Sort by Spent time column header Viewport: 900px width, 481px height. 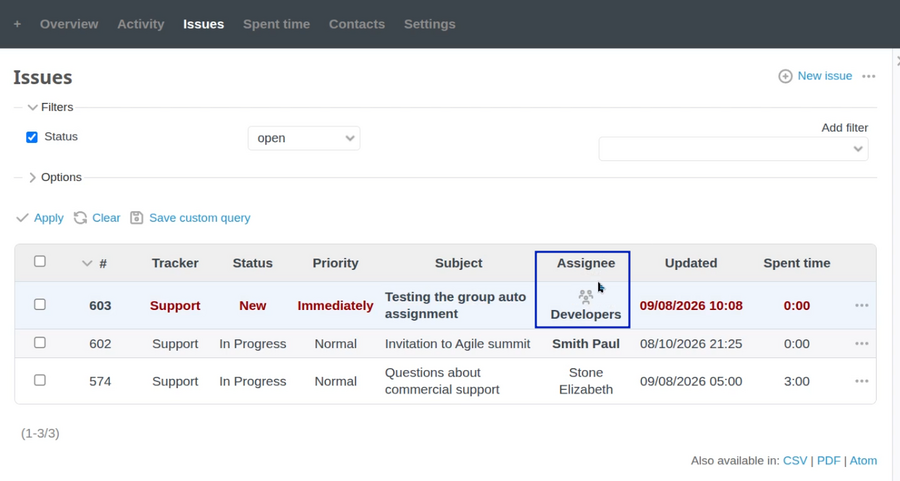tap(797, 263)
